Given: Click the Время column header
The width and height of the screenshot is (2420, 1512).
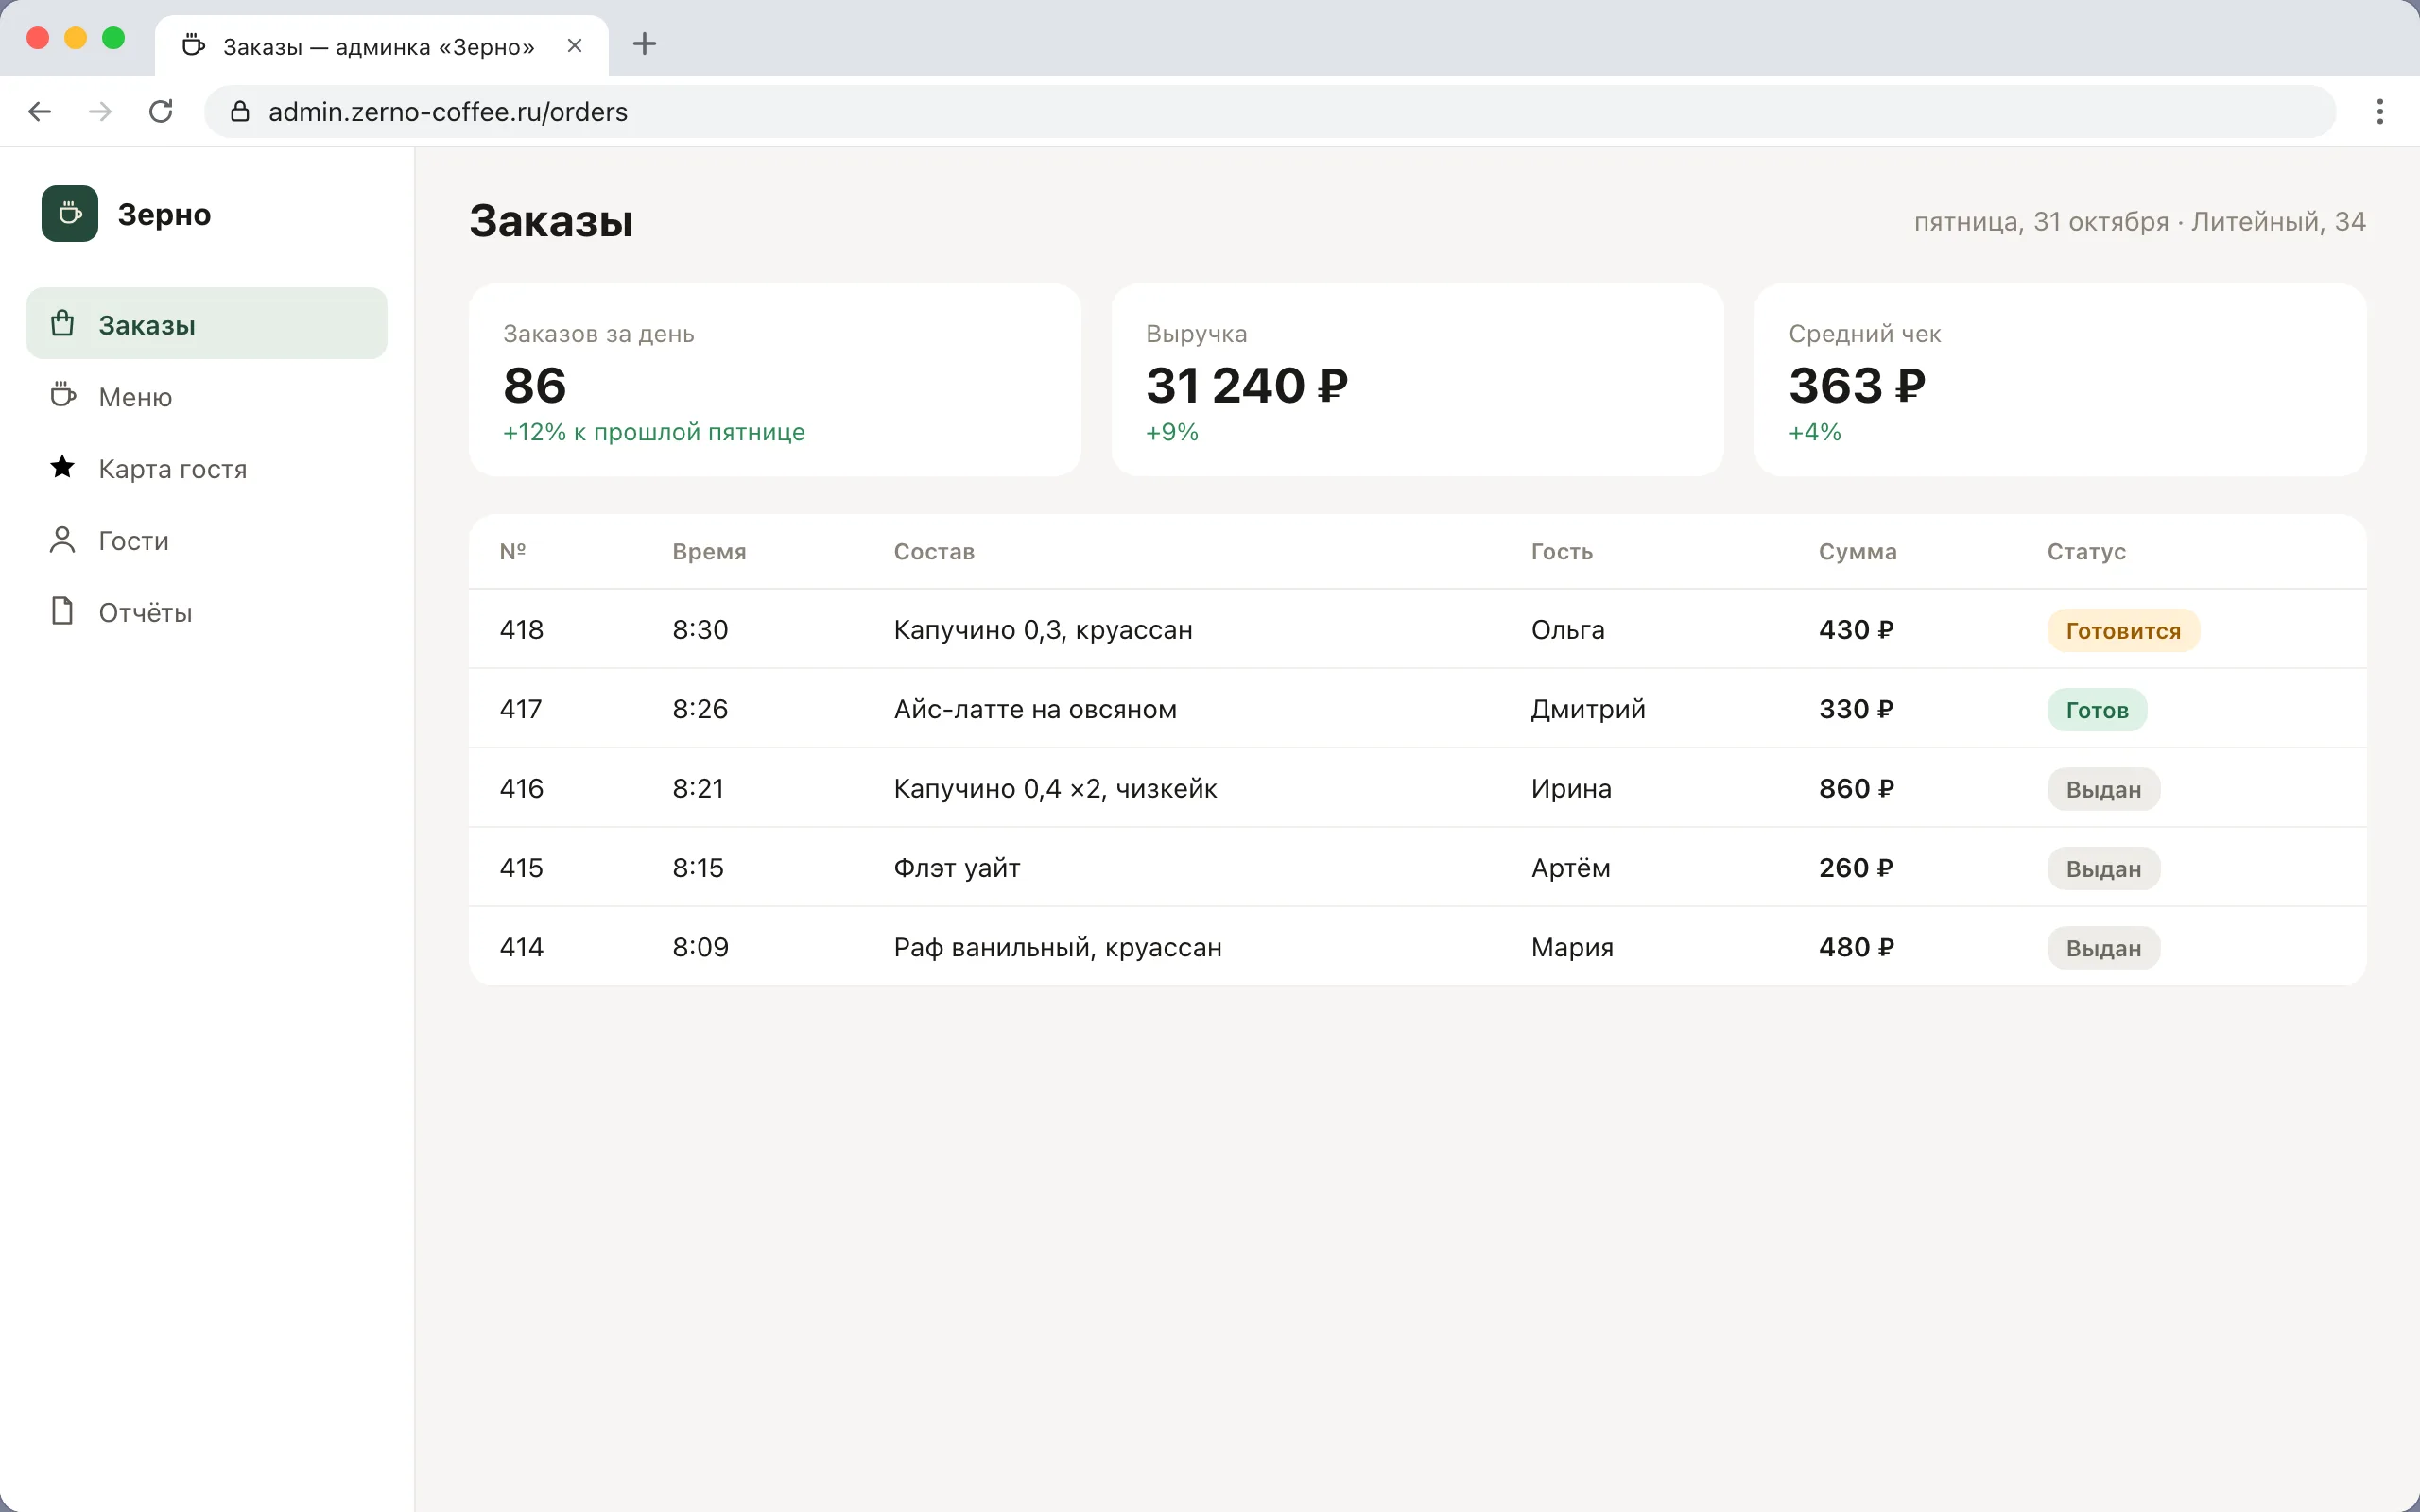Looking at the screenshot, I should [709, 552].
